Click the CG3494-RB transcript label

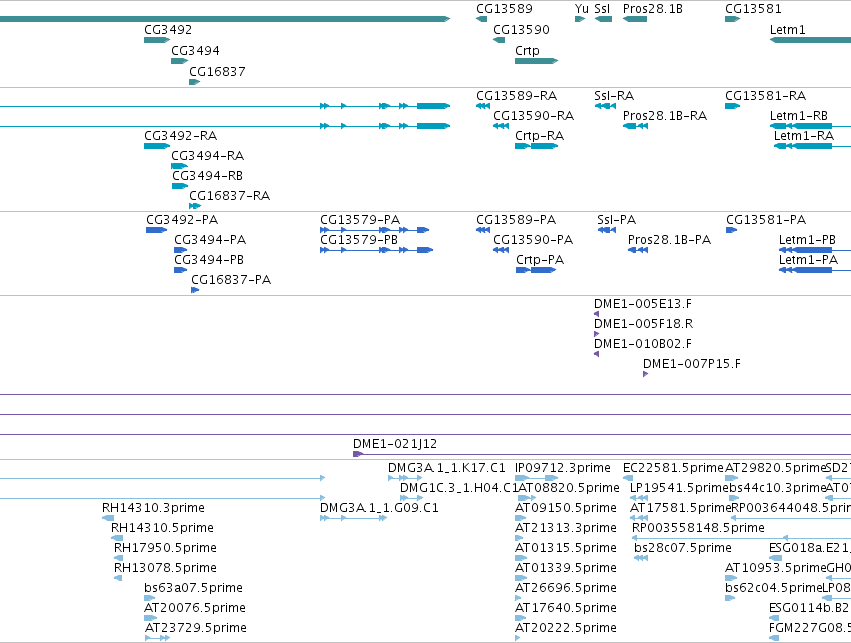(x=207, y=175)
